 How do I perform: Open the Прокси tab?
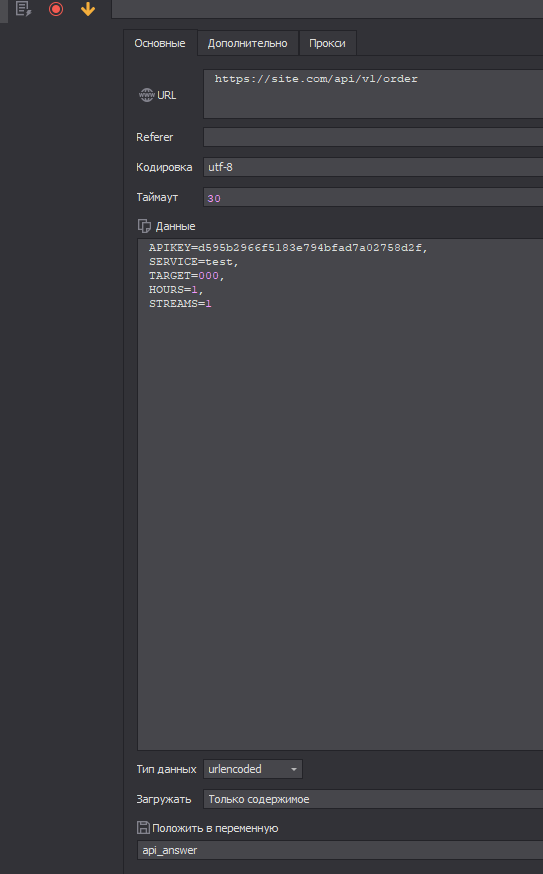coord(327,43)
